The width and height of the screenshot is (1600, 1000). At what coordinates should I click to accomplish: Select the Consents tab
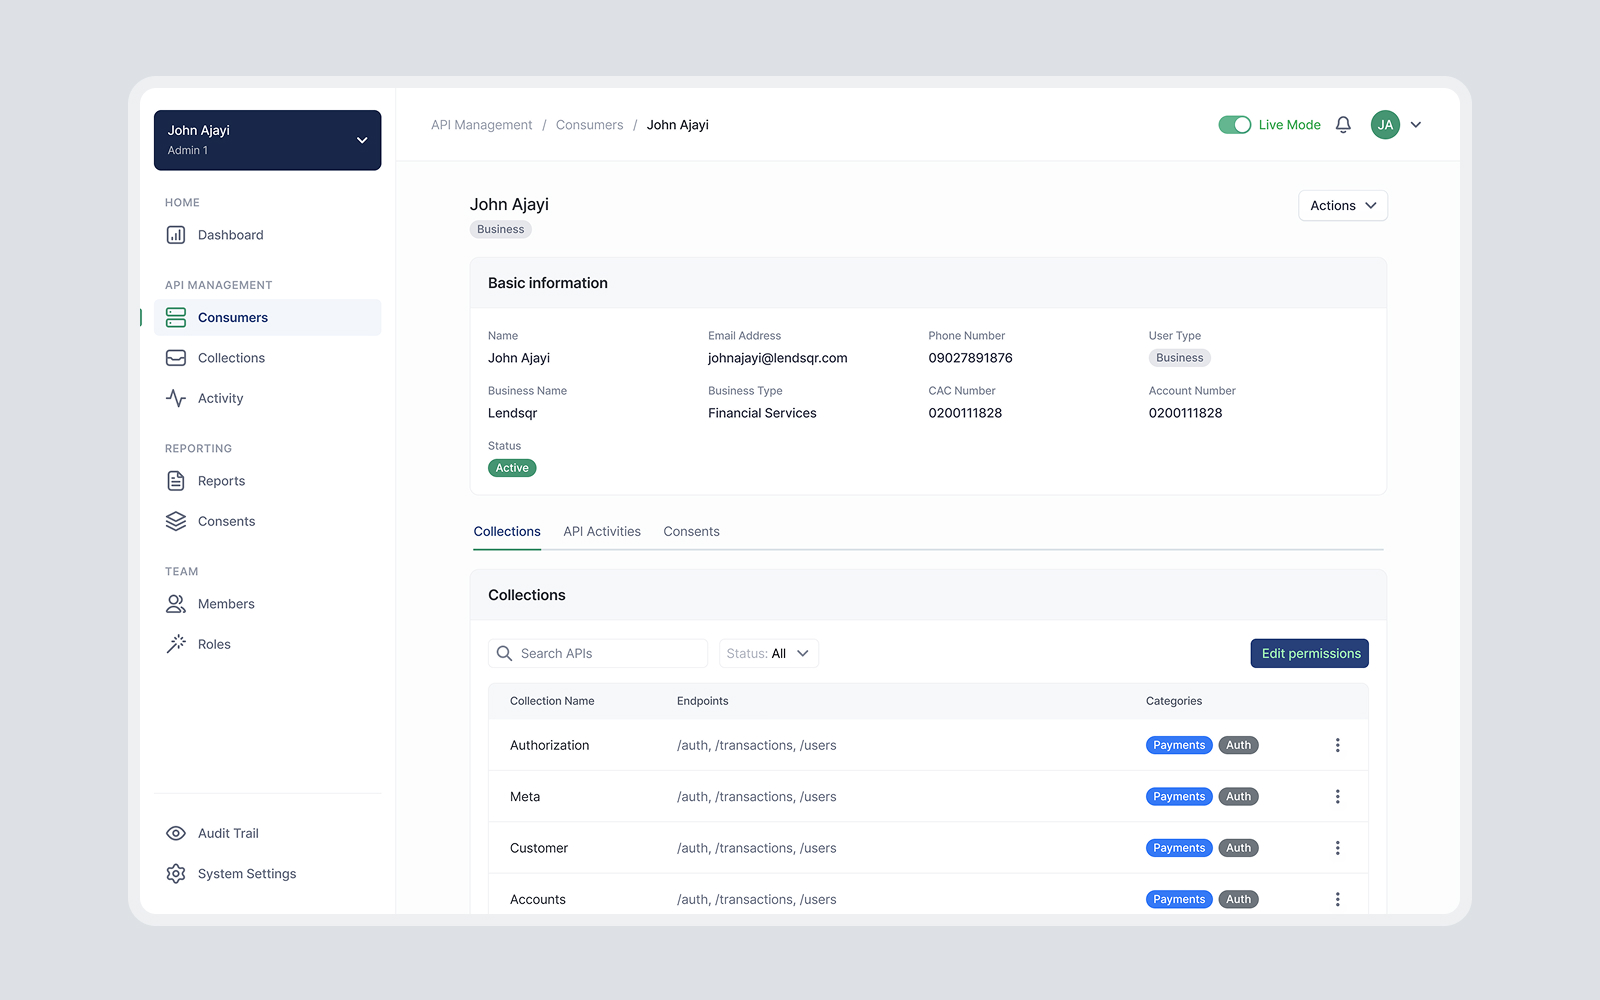click(691, 531)
